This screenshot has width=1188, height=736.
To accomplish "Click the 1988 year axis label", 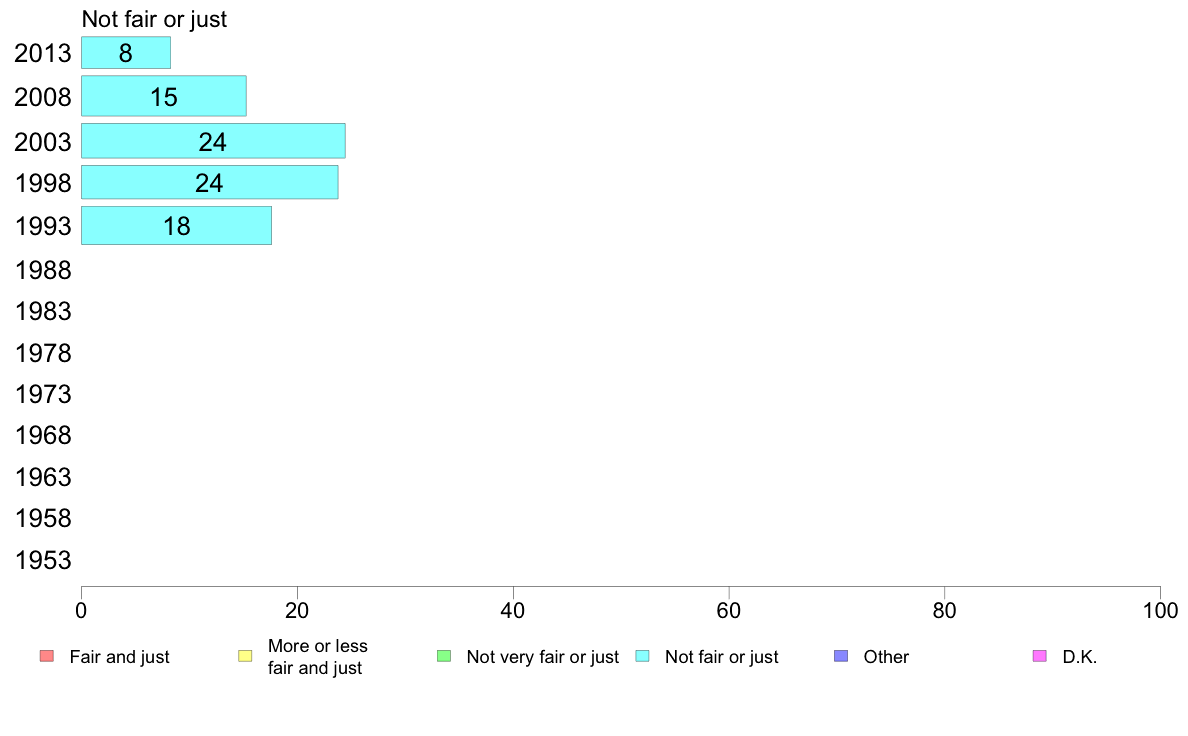I will tap(43, 270).
